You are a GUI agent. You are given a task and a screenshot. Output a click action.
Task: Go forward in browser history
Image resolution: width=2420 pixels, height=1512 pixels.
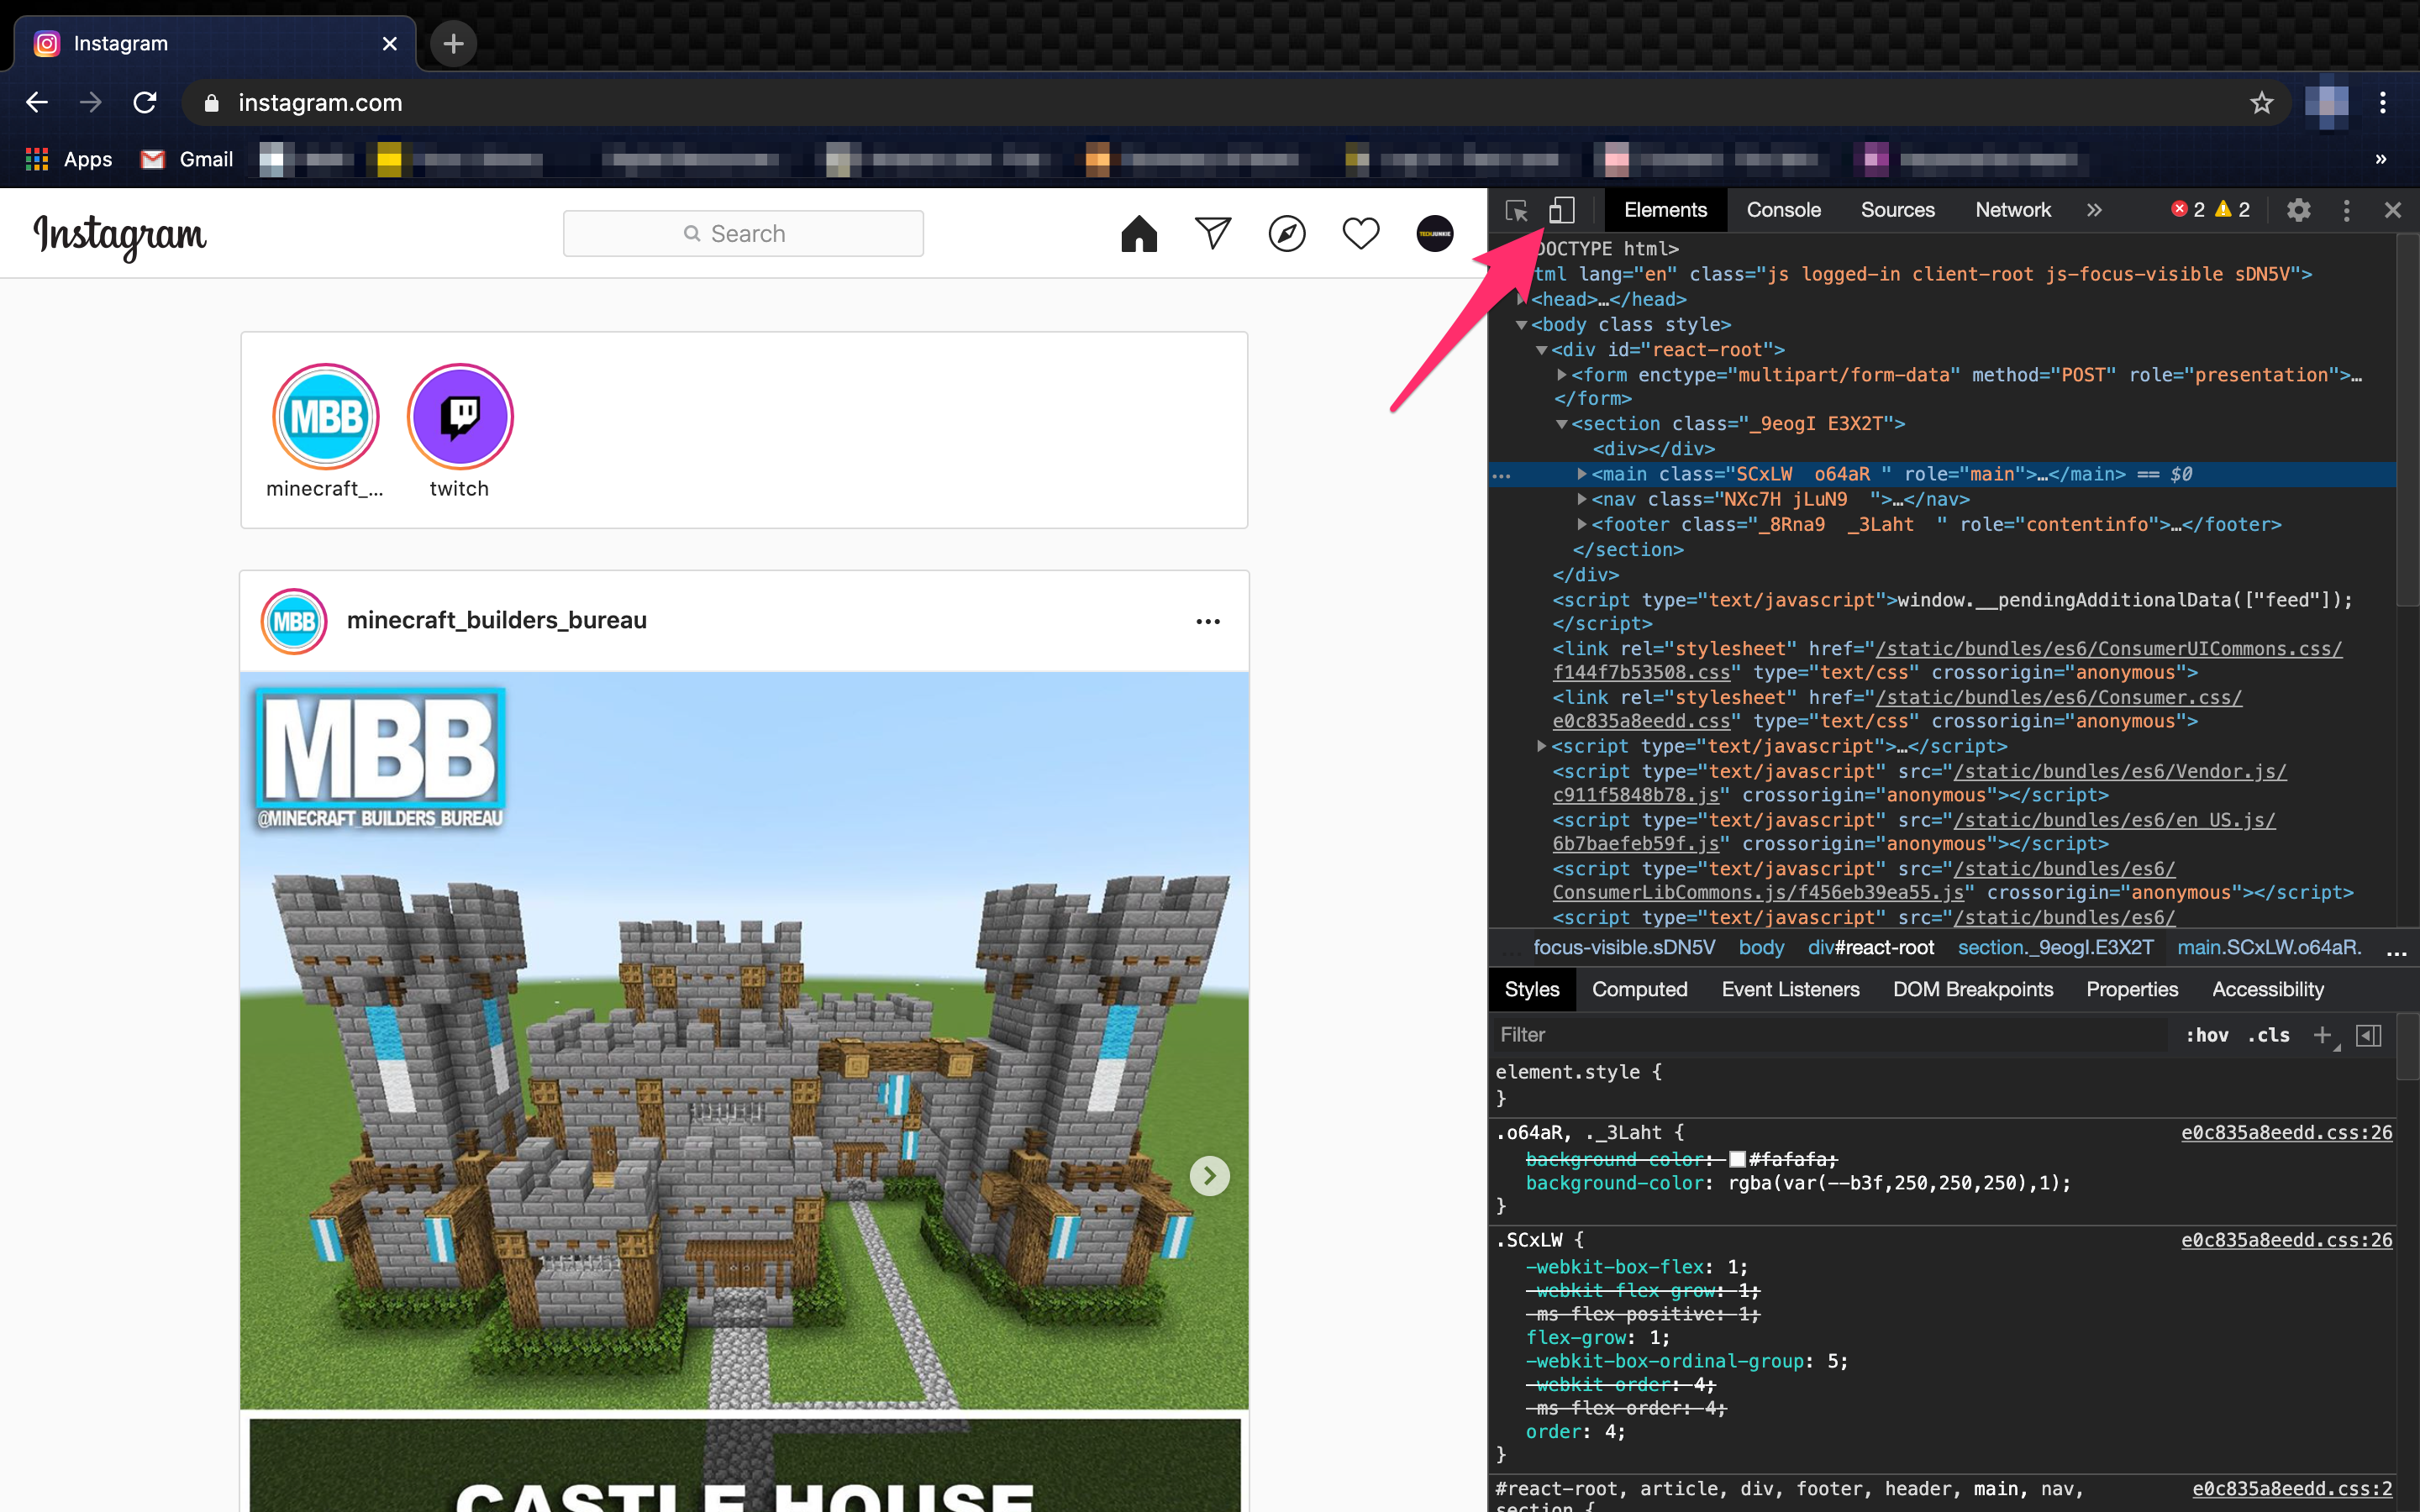(x=91, y=102)
